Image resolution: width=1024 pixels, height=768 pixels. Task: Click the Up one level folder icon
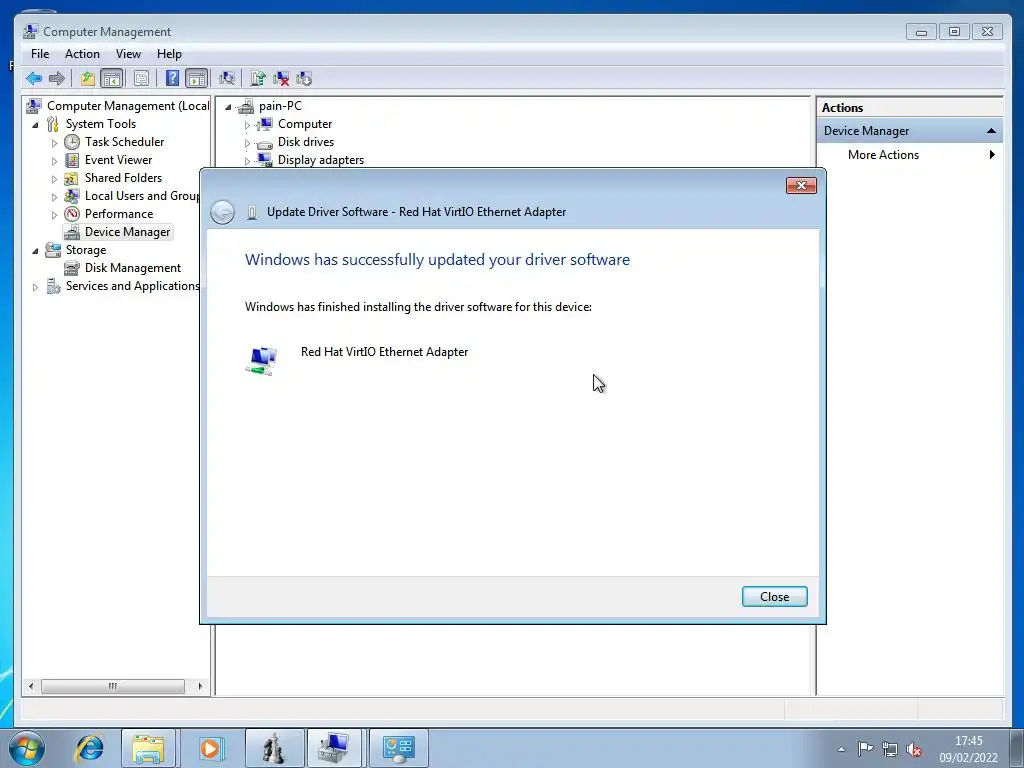click(88, 79)
